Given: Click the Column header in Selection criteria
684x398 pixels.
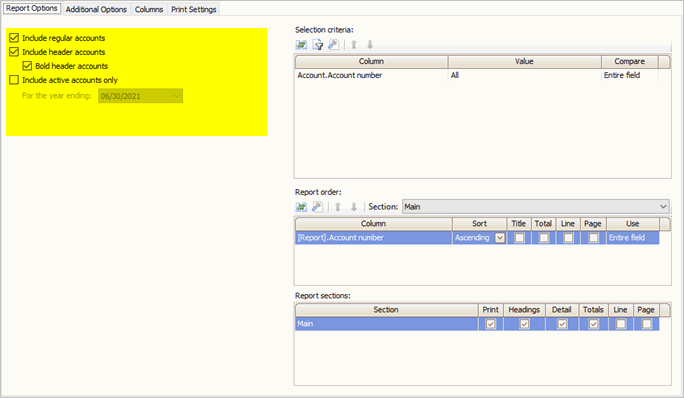Looking at the screenshot, I should pos(371,62).
